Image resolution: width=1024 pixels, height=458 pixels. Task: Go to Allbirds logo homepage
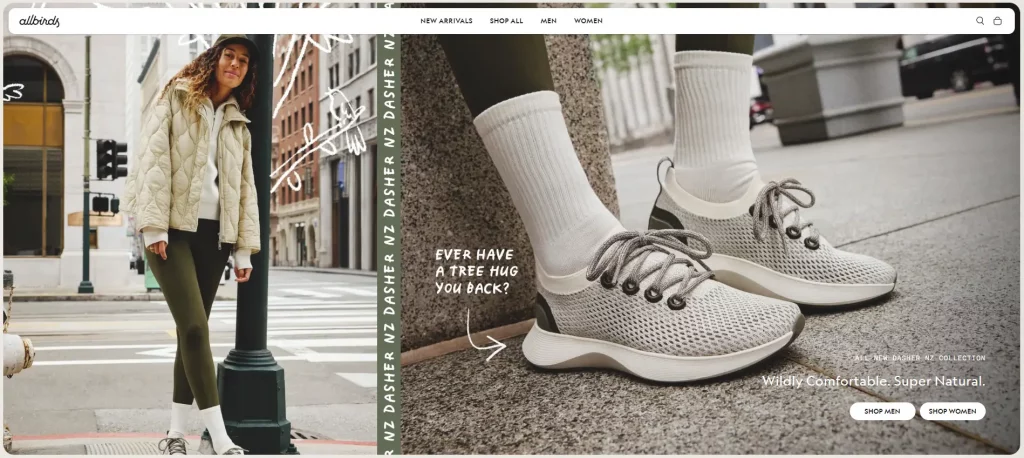coord(39,21)
